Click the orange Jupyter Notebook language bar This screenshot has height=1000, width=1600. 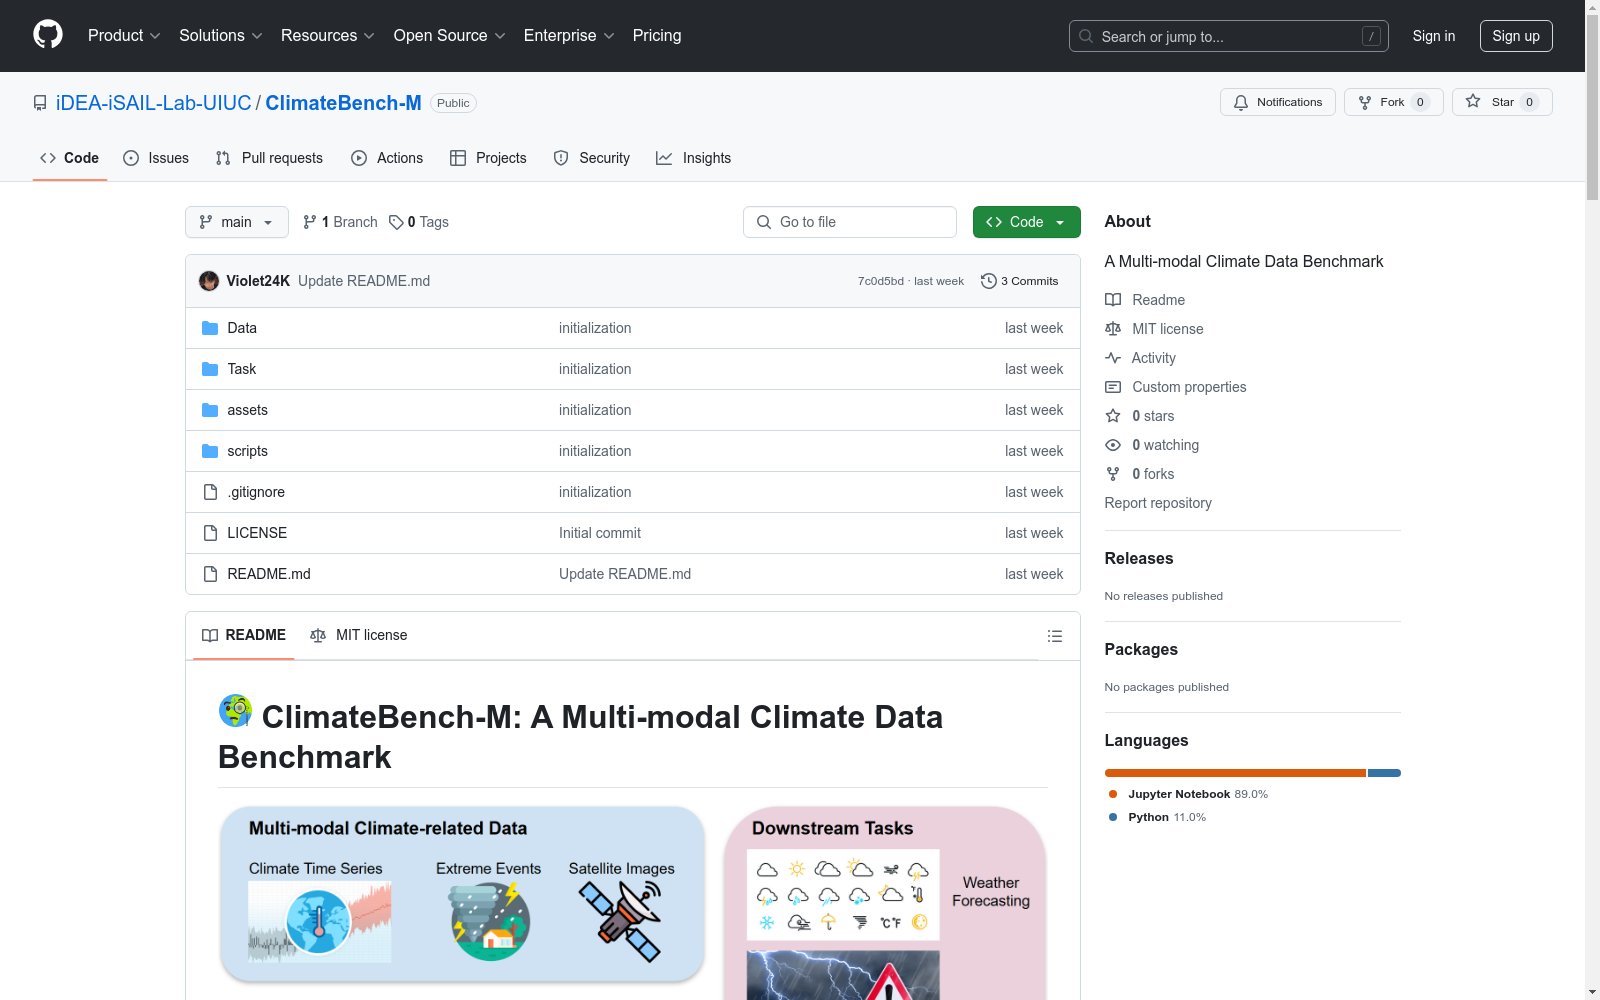click(1235, 773)
